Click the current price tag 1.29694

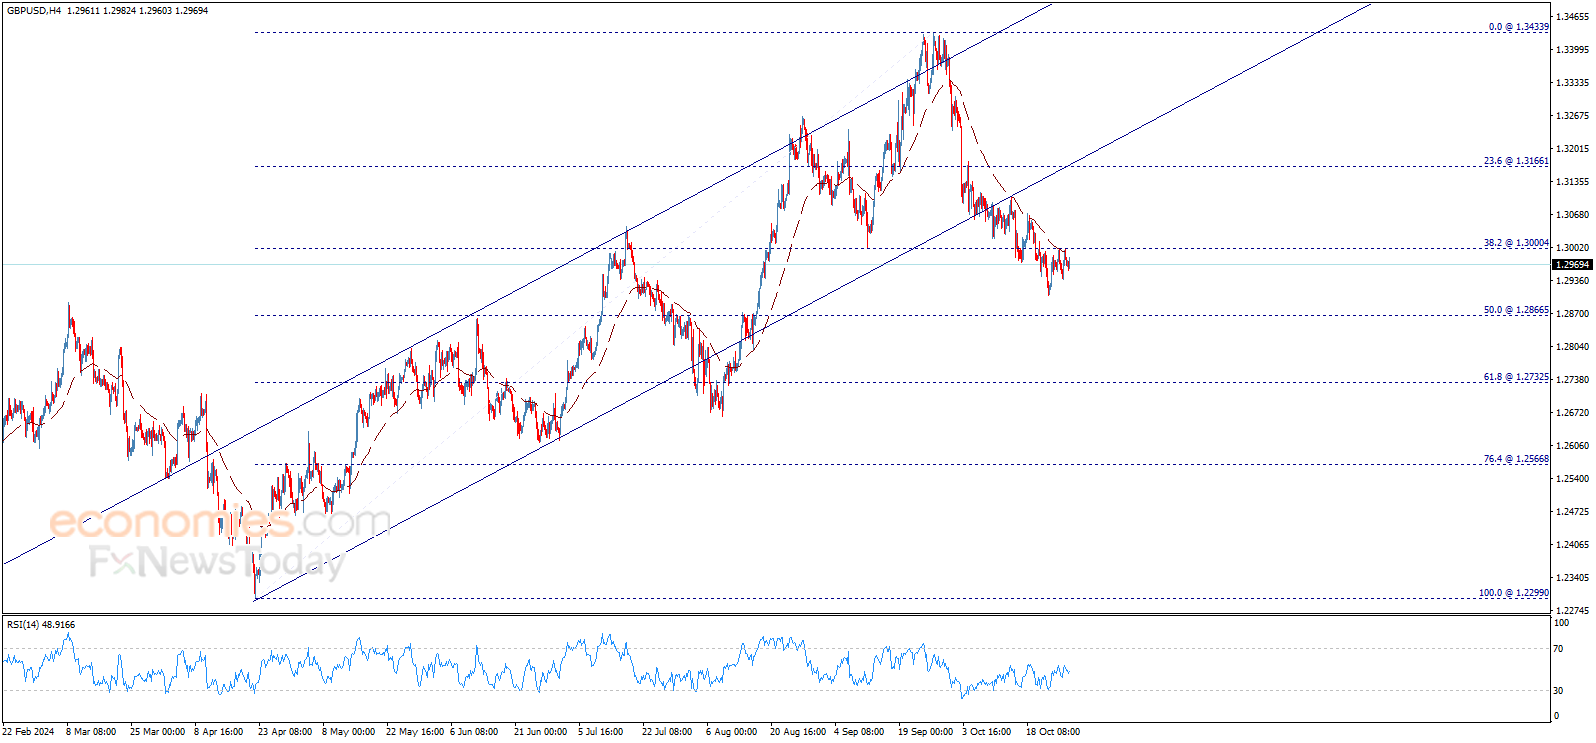click(x=1572, y=265)
